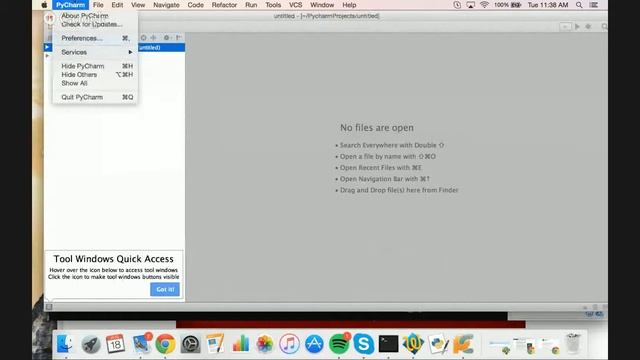Viewport: 640px width, 360px height.
Task: Open Numbers chart icon in dock
Action: tap(240, 344)
